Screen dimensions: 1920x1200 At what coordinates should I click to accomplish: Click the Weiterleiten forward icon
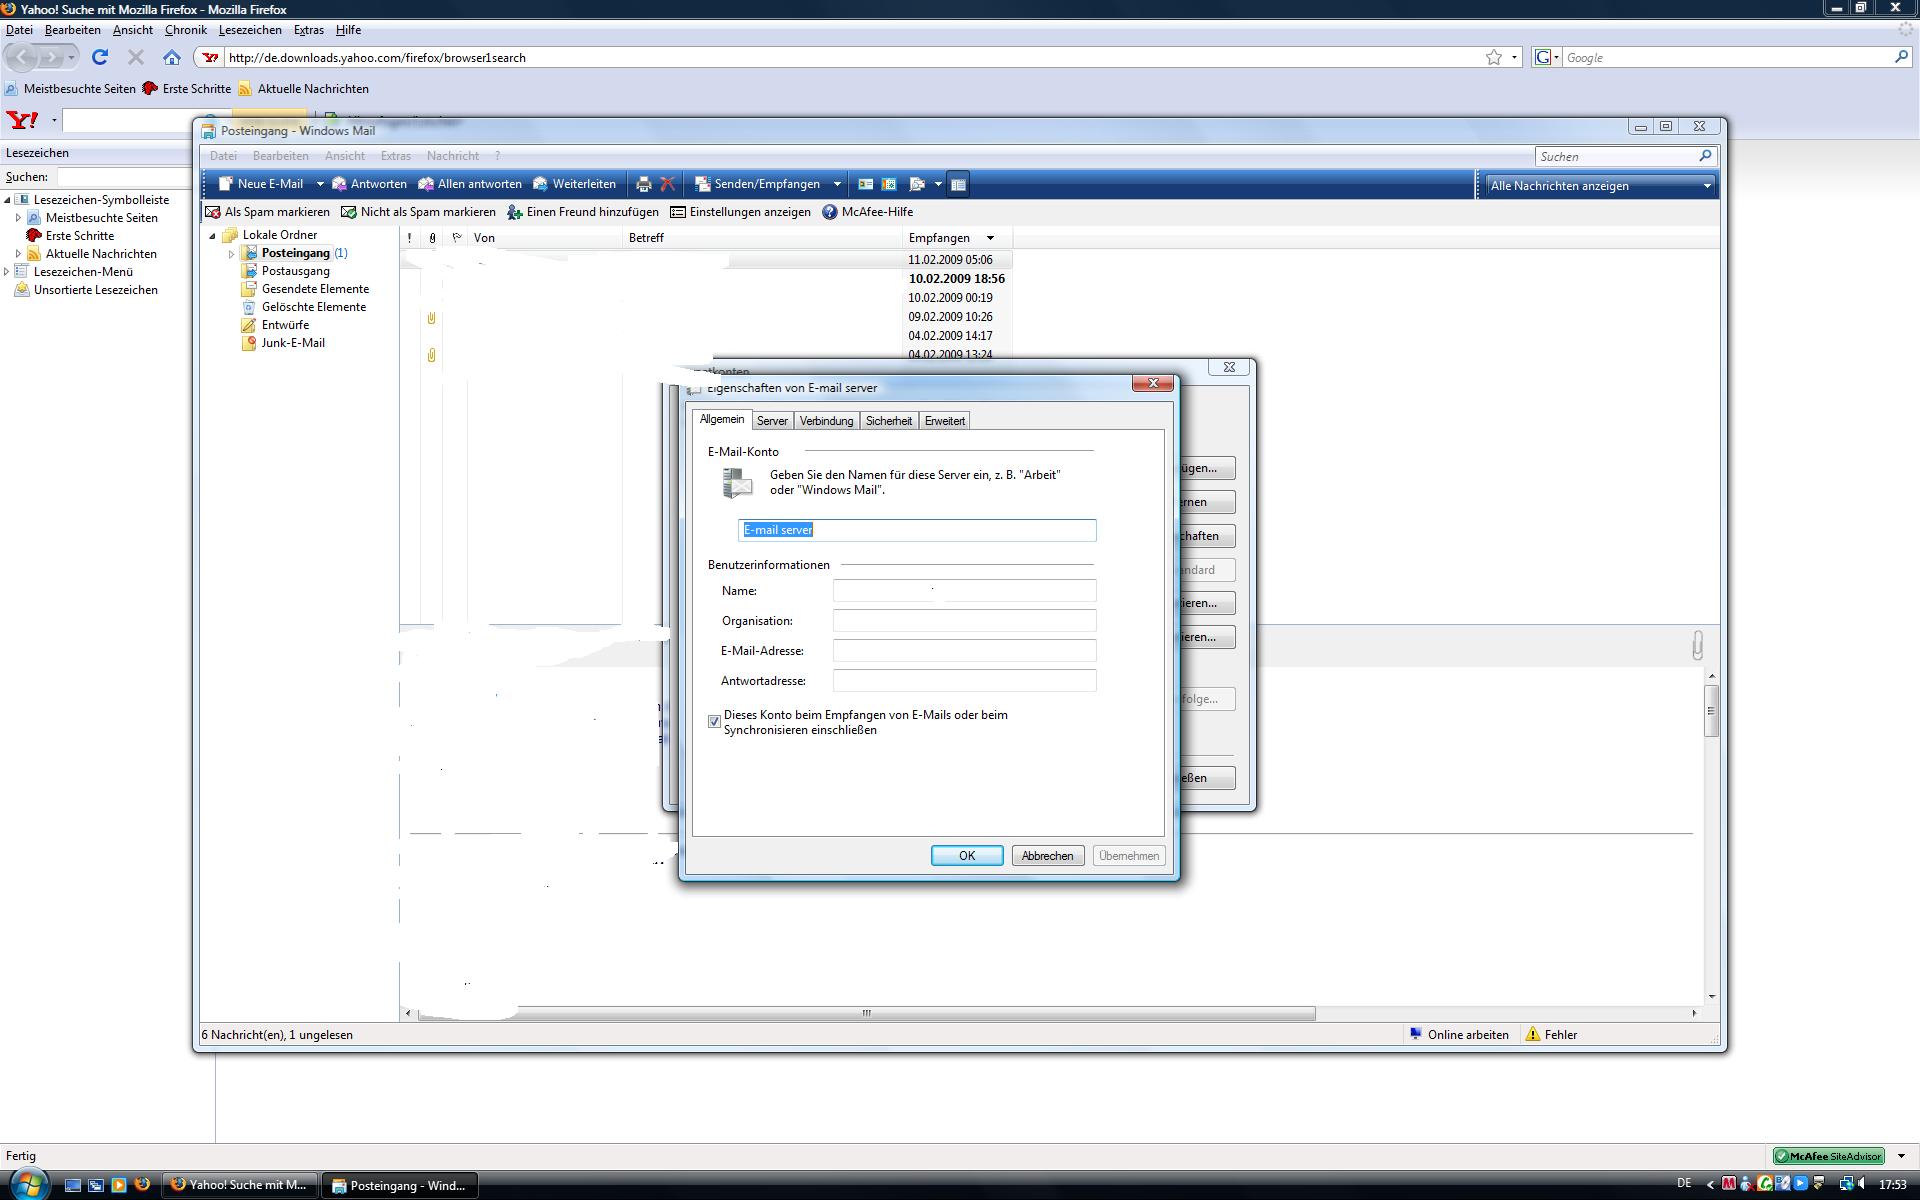click(541, 184)
